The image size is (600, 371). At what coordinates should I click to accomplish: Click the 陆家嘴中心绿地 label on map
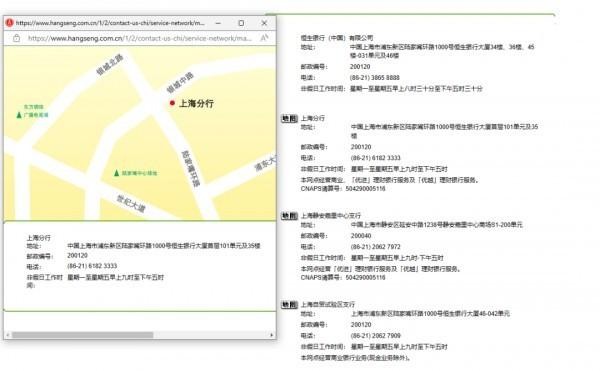(x=139, y=173)
